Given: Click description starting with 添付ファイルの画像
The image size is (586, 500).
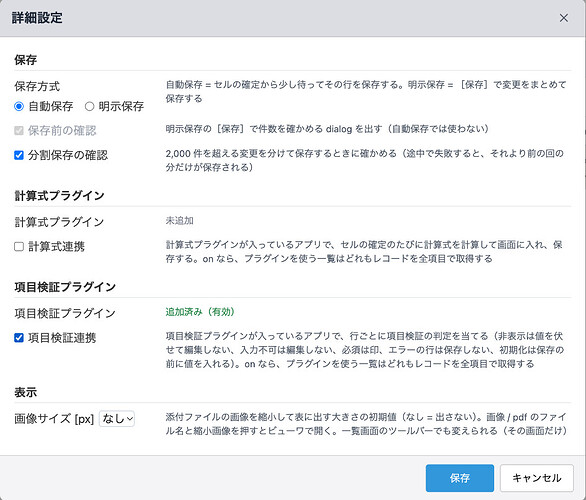Looking at the screenshot, I should click(x=366, y=424).
